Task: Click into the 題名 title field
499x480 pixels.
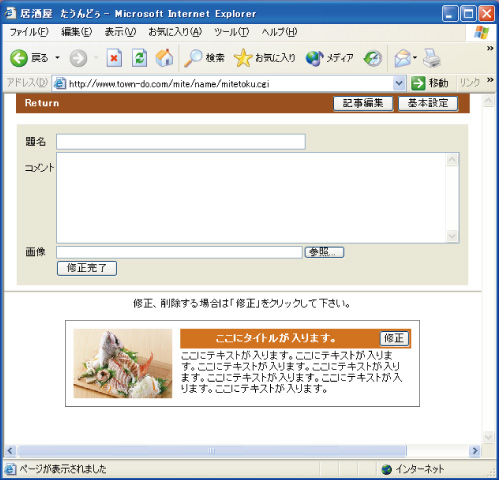Action: tap(181, 142)
